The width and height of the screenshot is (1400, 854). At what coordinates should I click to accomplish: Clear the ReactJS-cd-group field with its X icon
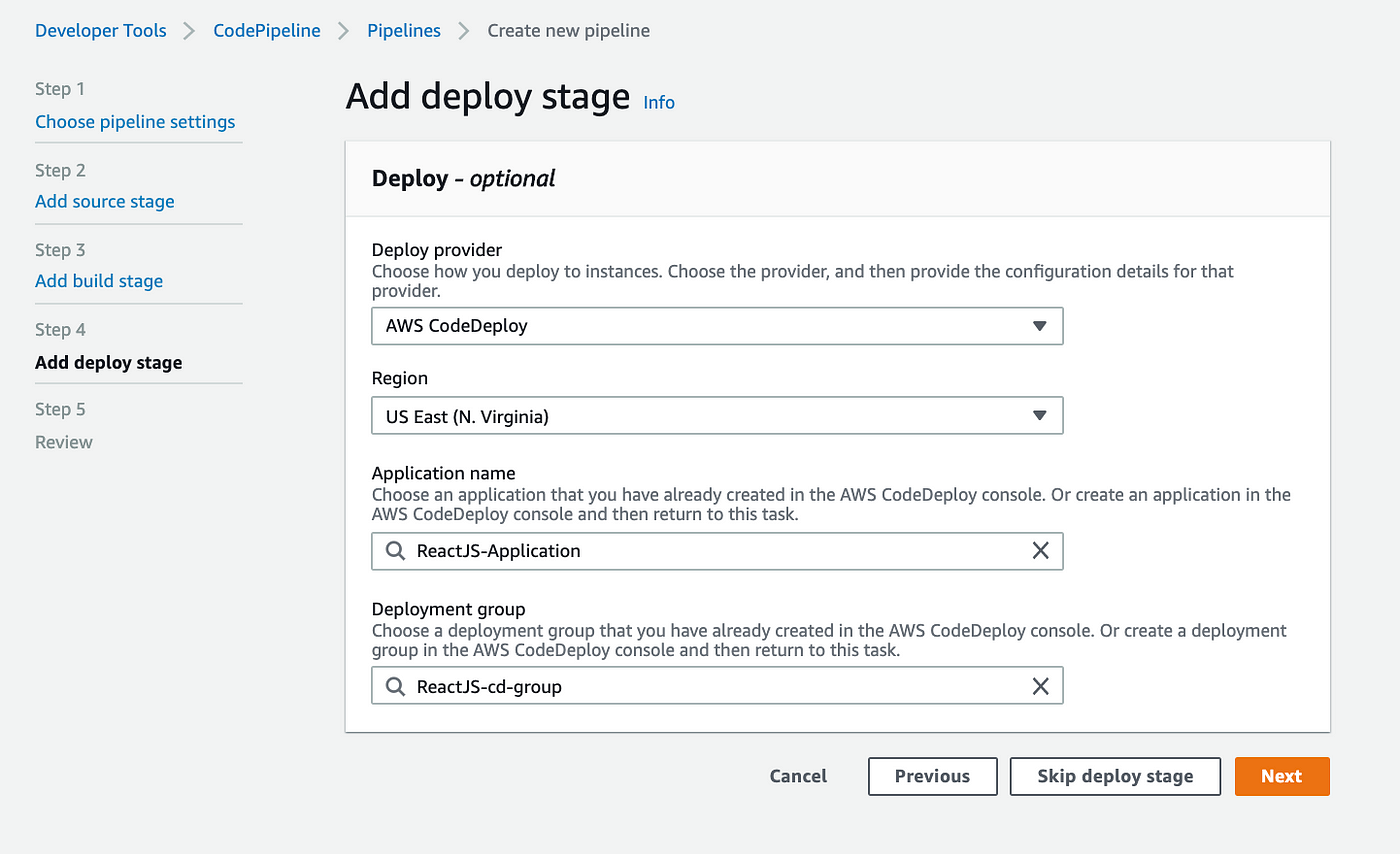tap(1040, 686)
